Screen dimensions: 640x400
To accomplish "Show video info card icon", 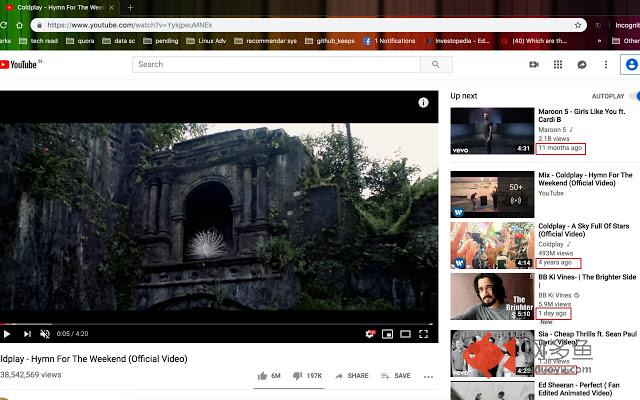I will coord(423,102).
